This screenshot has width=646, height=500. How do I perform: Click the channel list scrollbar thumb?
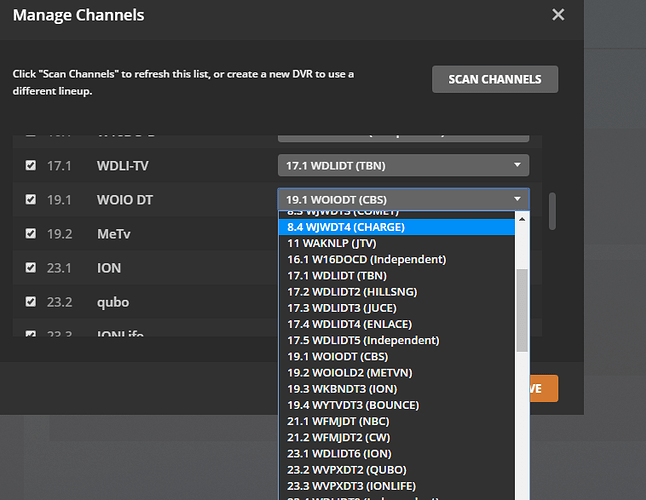click(x=552, y=211)
